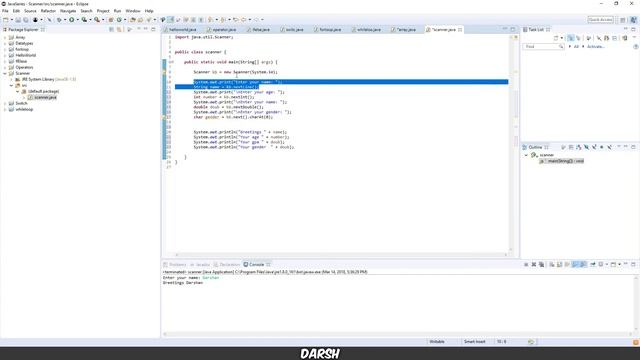Click Open Console icon in Console toolbar
Screen dimensions: 640x360
(x=613, y=264)
